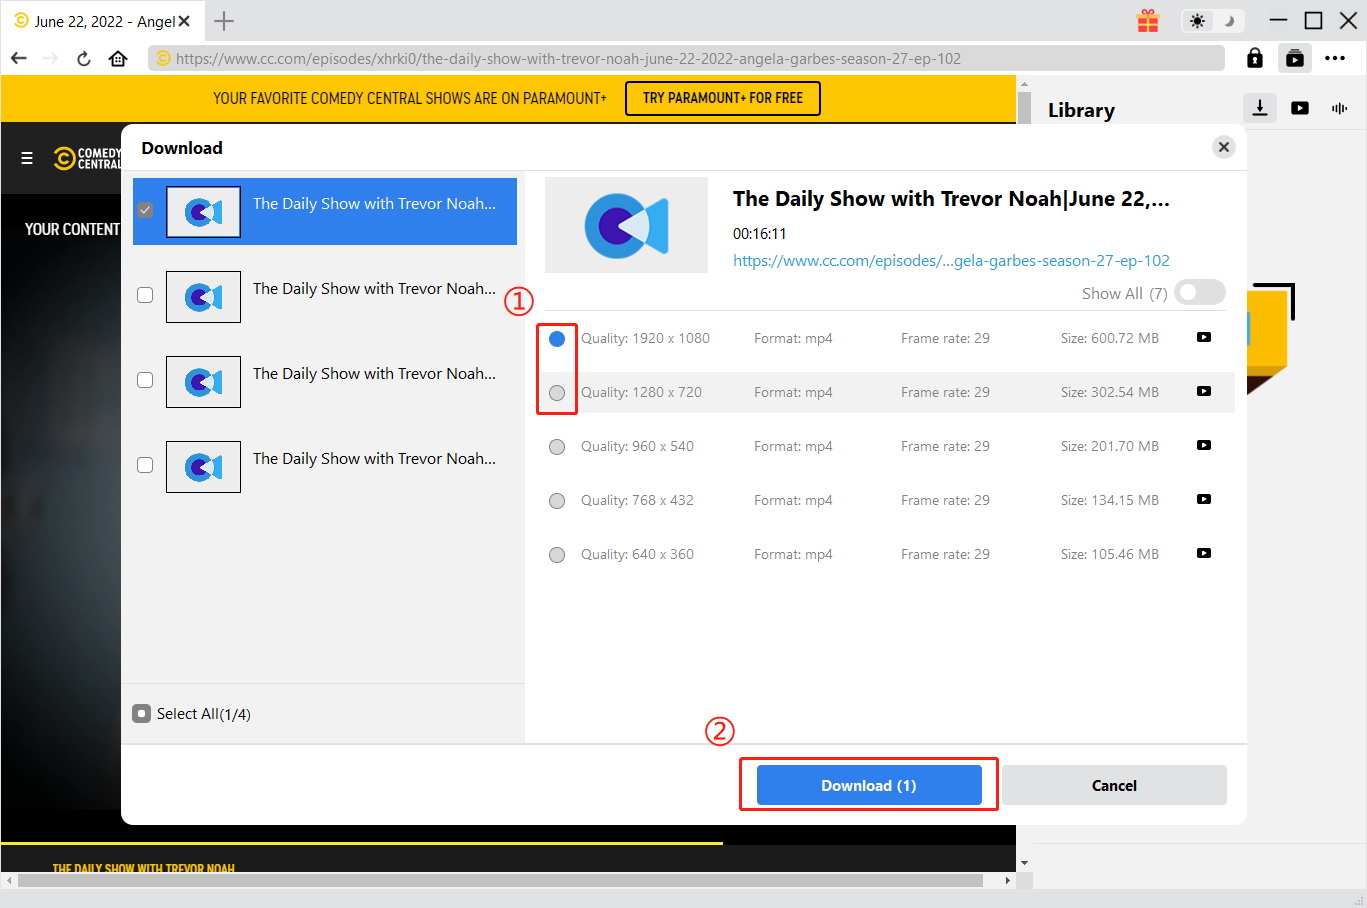Open a new browser tab with plus

click(x=224, y=21)
